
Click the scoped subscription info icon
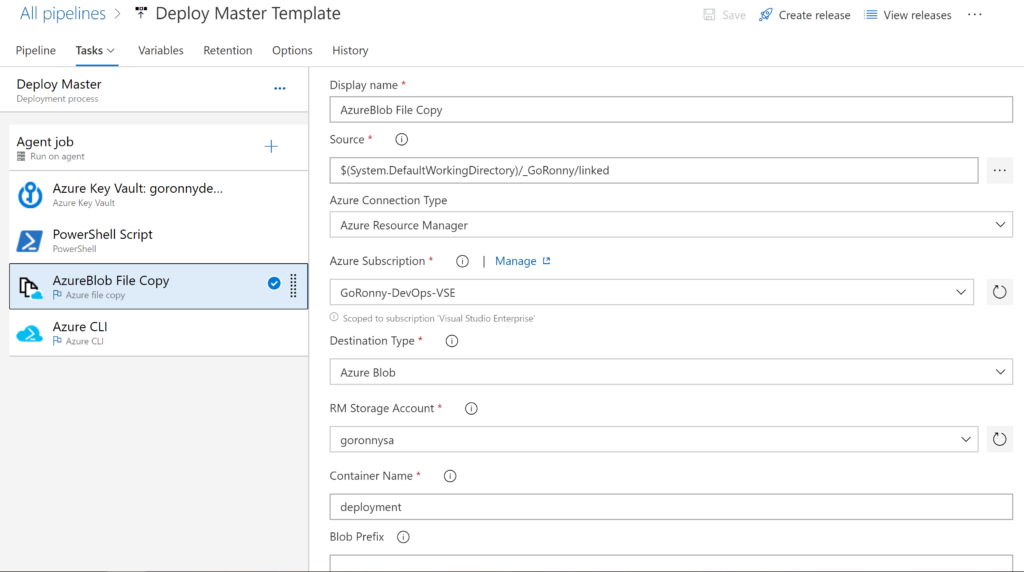click(x=334, y=317)
